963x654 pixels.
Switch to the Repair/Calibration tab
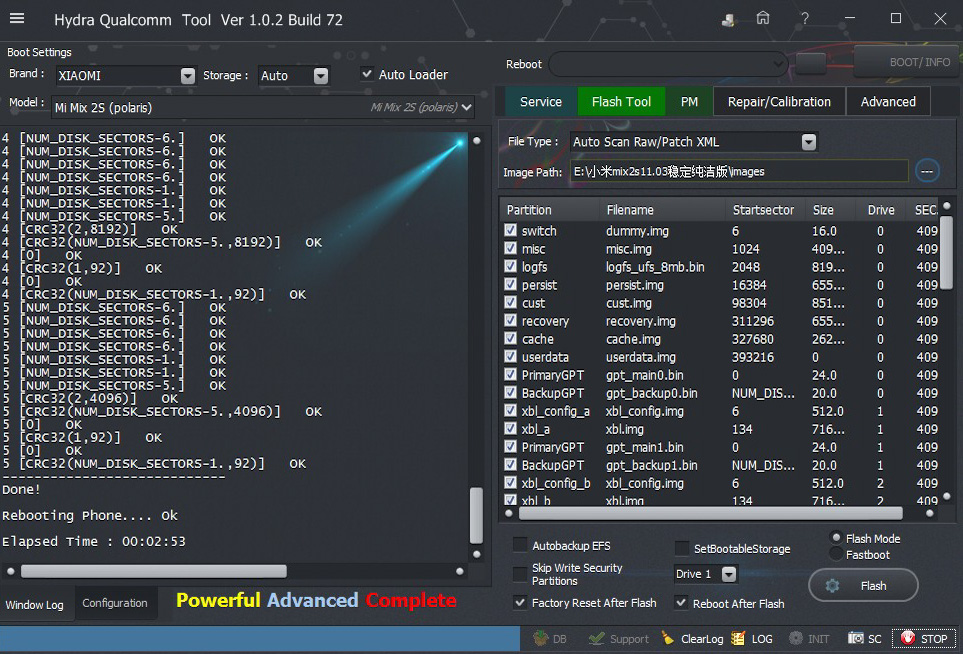[779, 101]
